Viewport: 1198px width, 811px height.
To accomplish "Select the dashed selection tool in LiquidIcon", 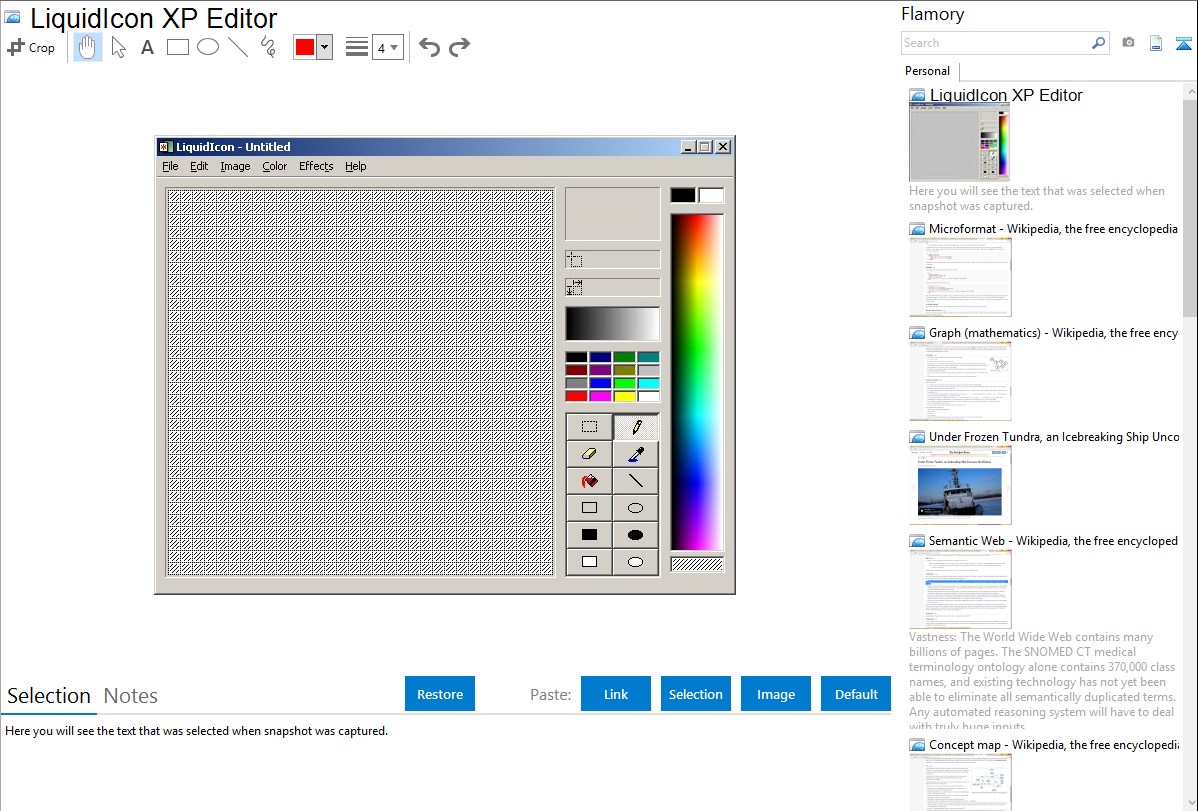I will click(589, 427).
